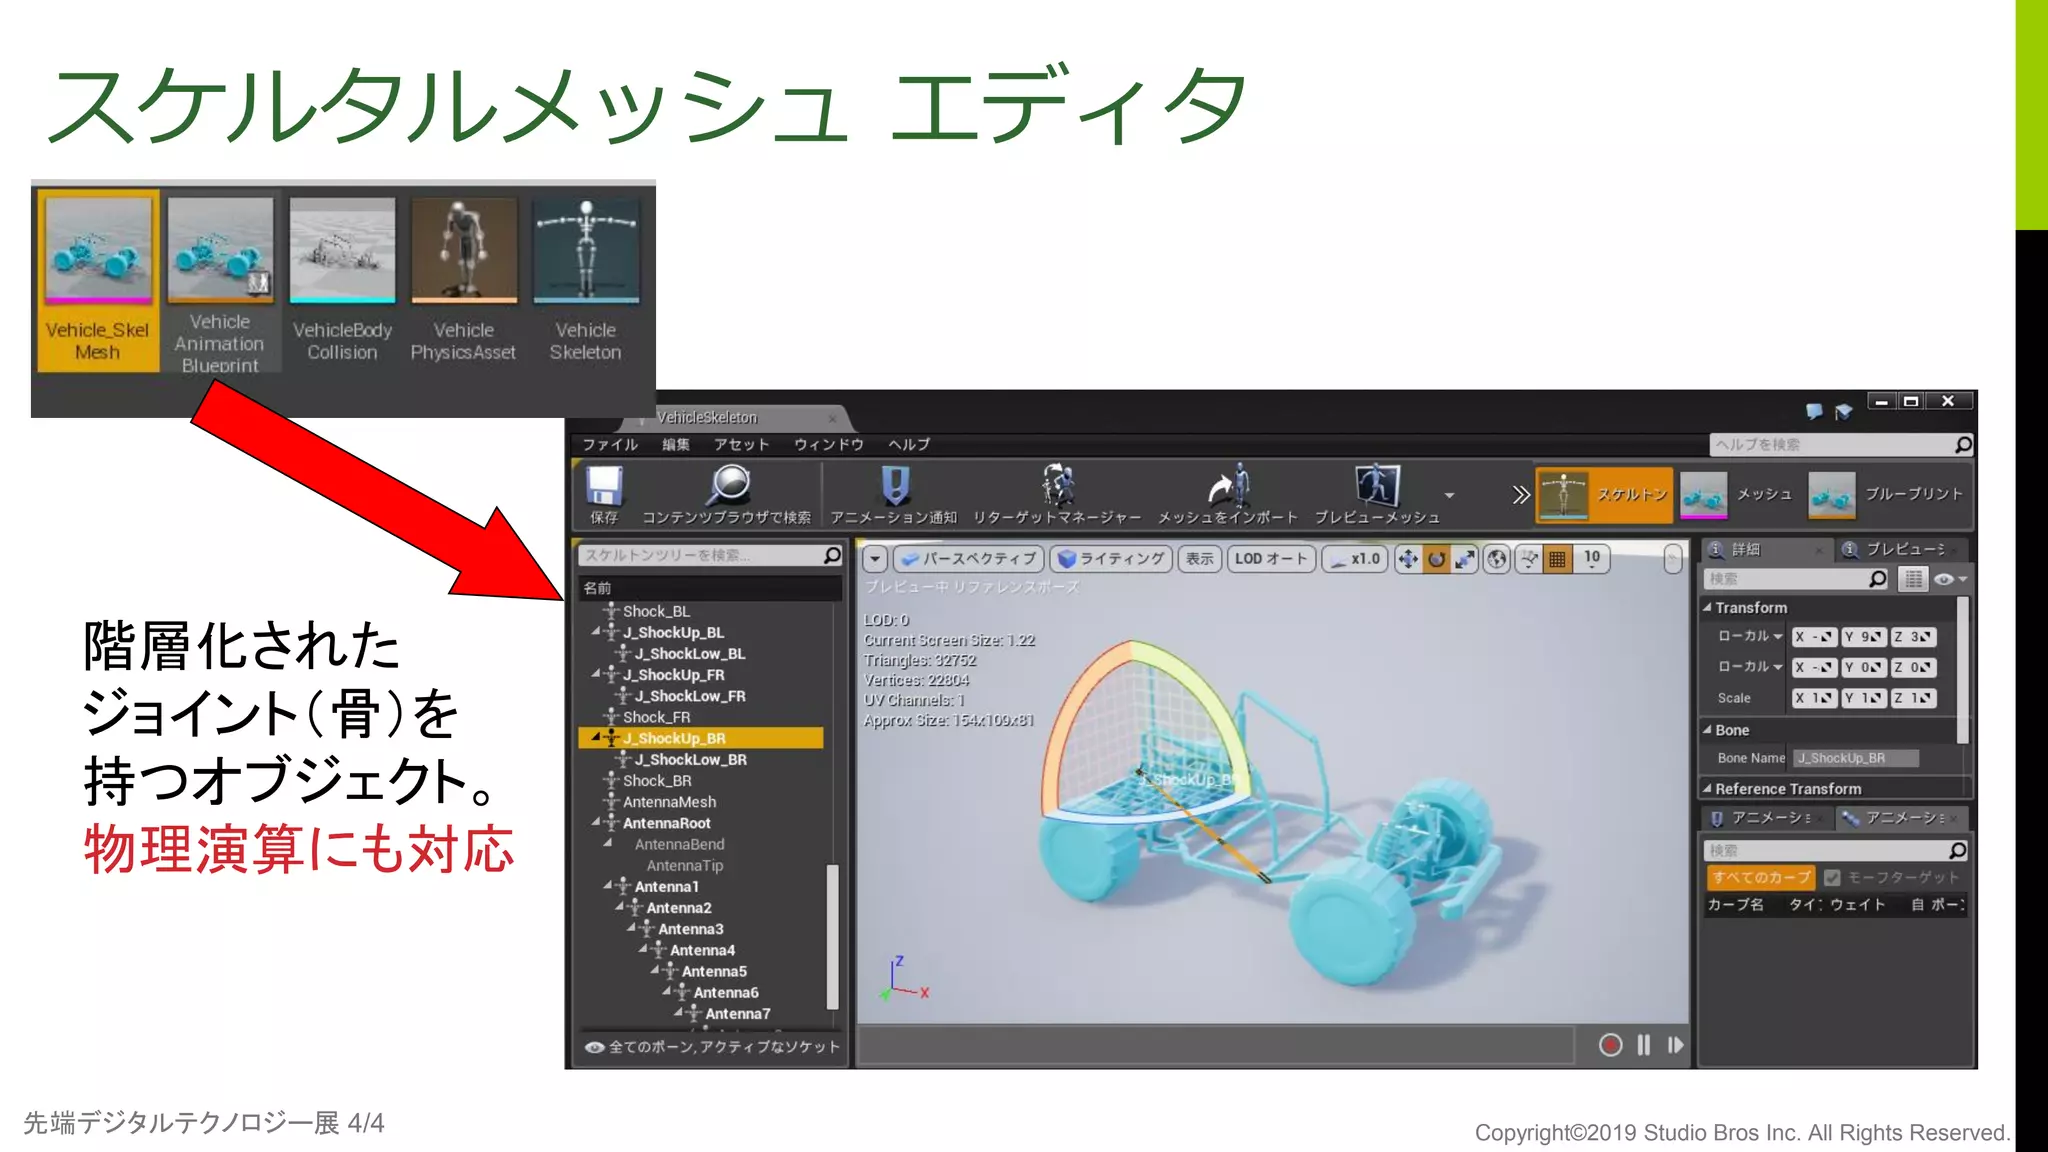Toggle the Morph Target checkbox
The image size is (2048, 1152).
point(1832,877)
